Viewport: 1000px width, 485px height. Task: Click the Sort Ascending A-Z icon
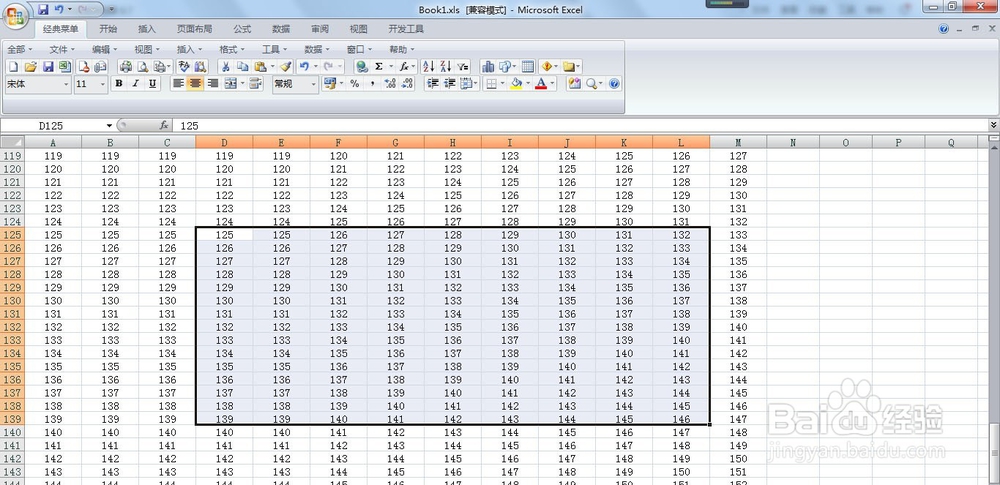[428, 66]
